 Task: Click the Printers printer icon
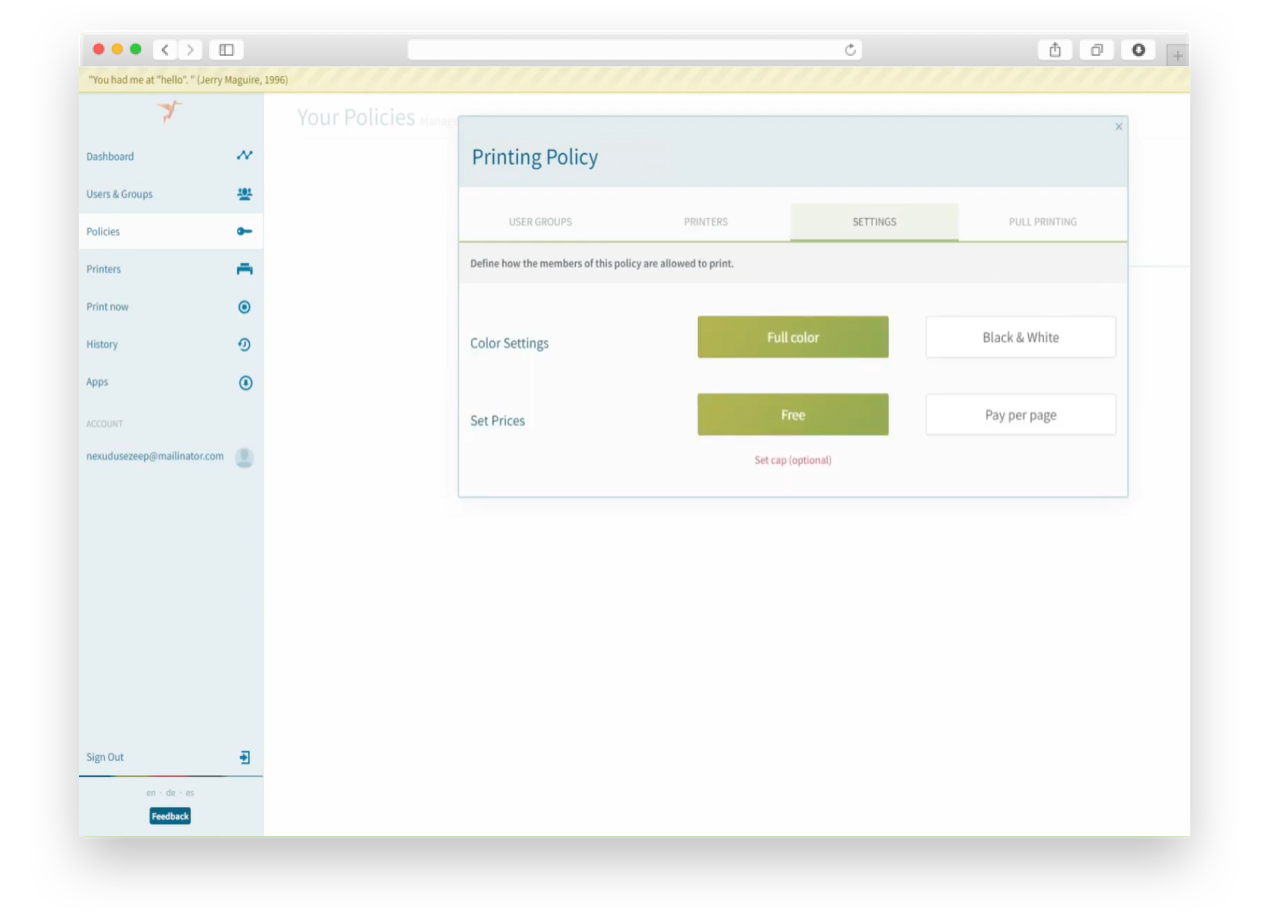pyautogui.click(x=244, y=268)
